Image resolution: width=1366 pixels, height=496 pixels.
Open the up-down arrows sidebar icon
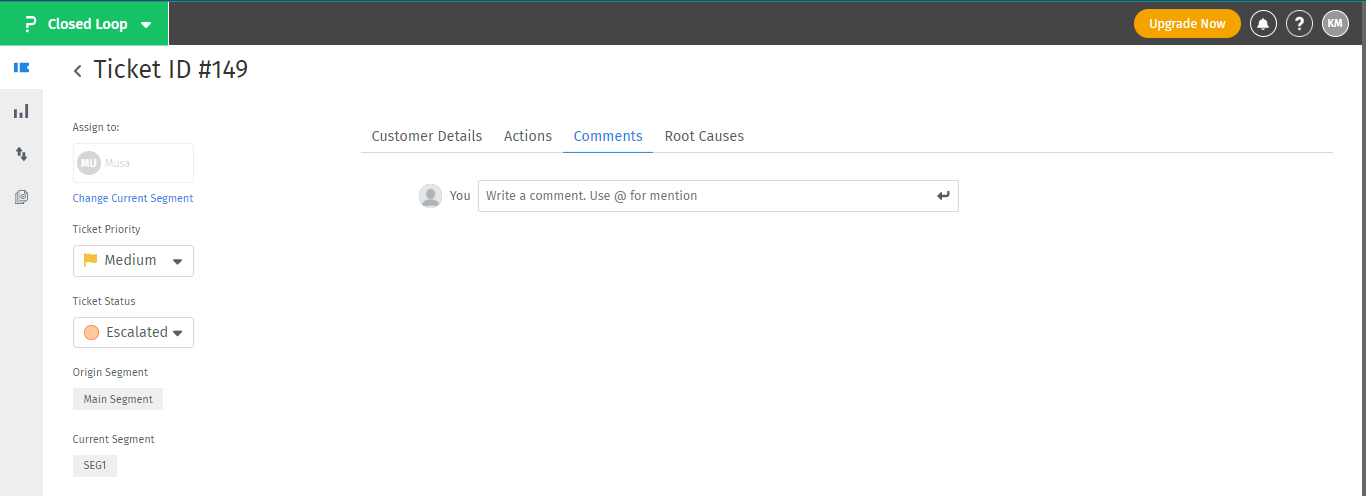click(x=21, y=154)
